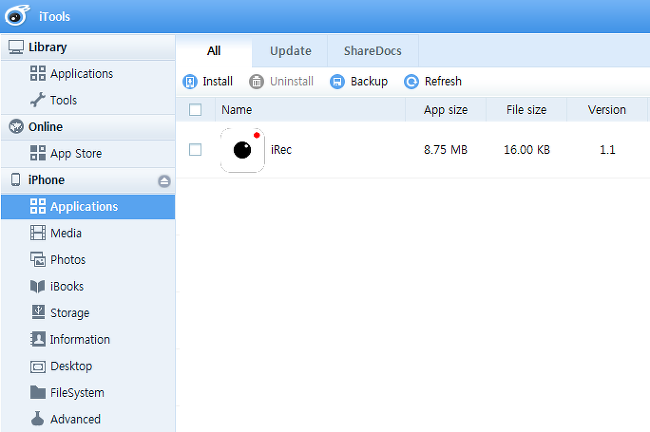Click the Backup disk icon
The width and height of the screenshot is (650, 432).
tap(337, 81)
